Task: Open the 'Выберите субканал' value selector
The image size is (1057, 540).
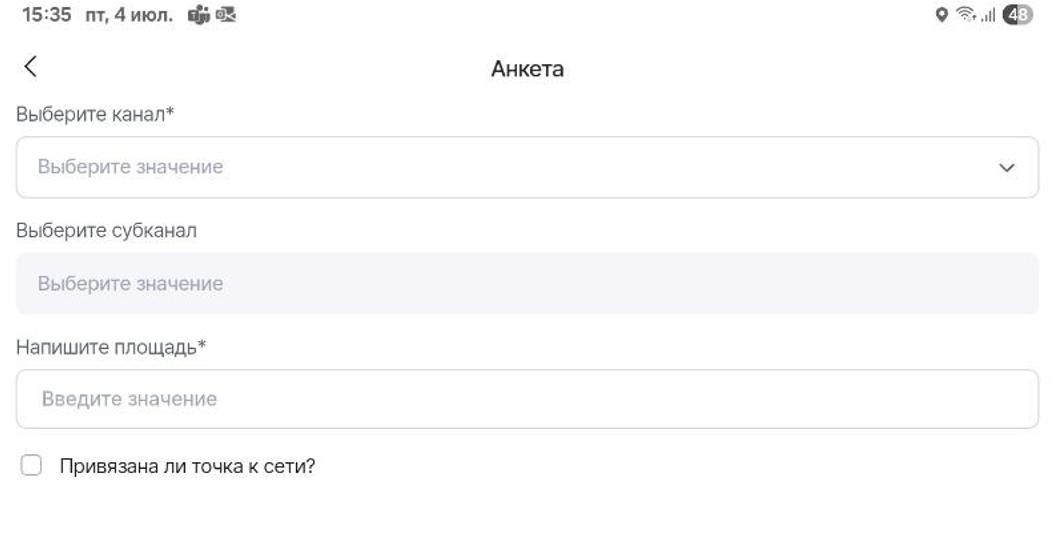Action: 527,283
